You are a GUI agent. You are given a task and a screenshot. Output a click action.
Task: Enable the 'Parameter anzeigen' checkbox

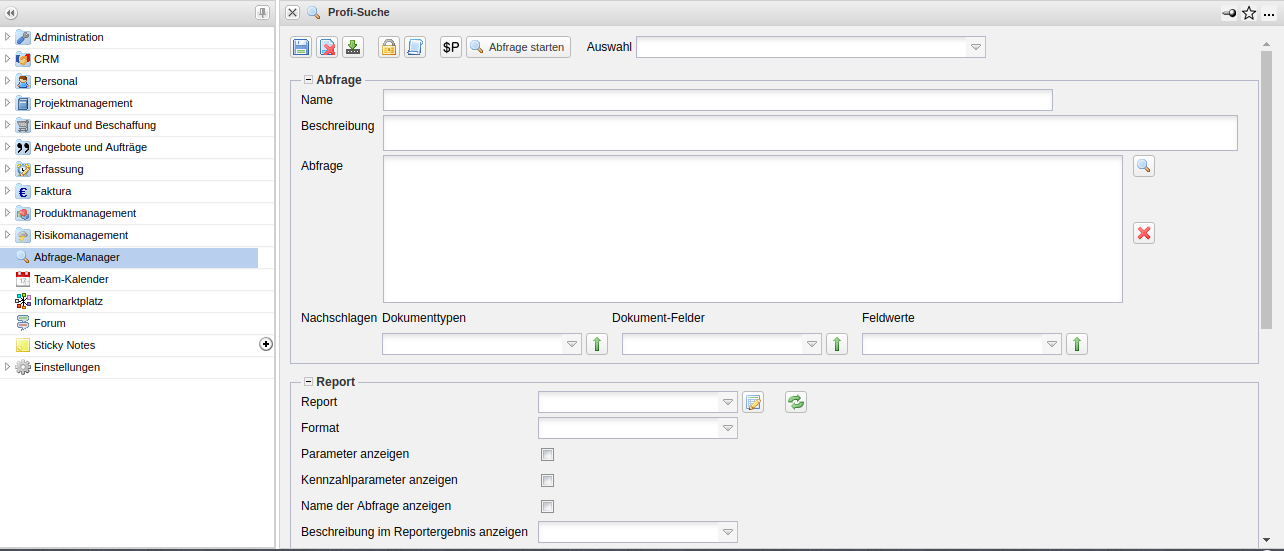tap(547, 455)
